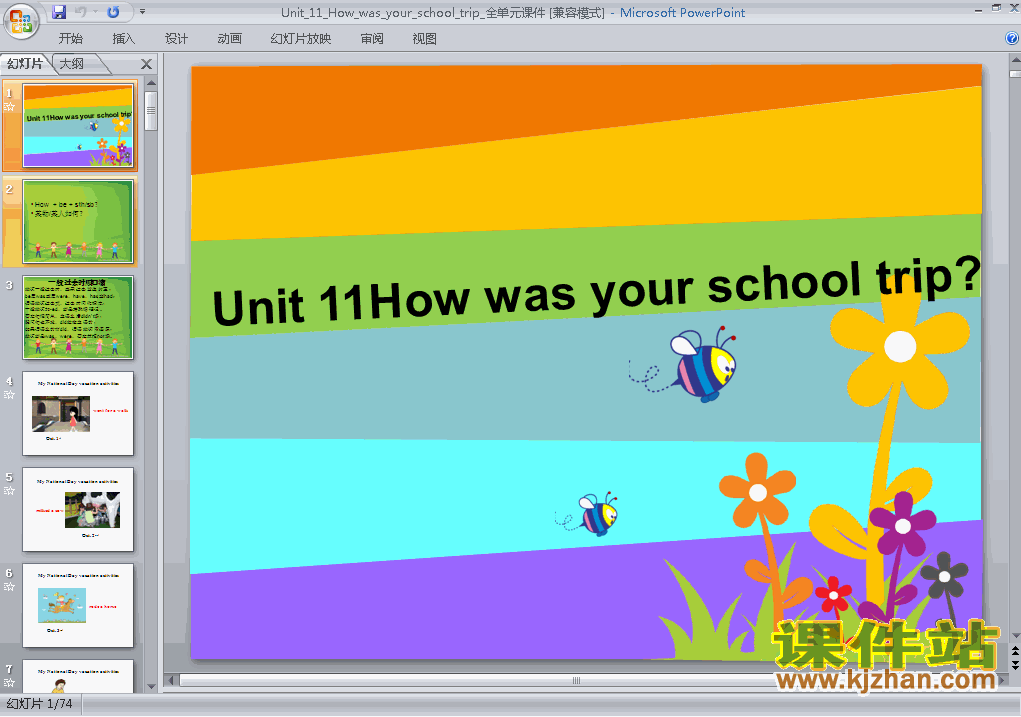Image resolution: width=1021 pixels, height=717 pixels.
Task: Click the animation star icon beside slide 4
Action: pos(9,395)
